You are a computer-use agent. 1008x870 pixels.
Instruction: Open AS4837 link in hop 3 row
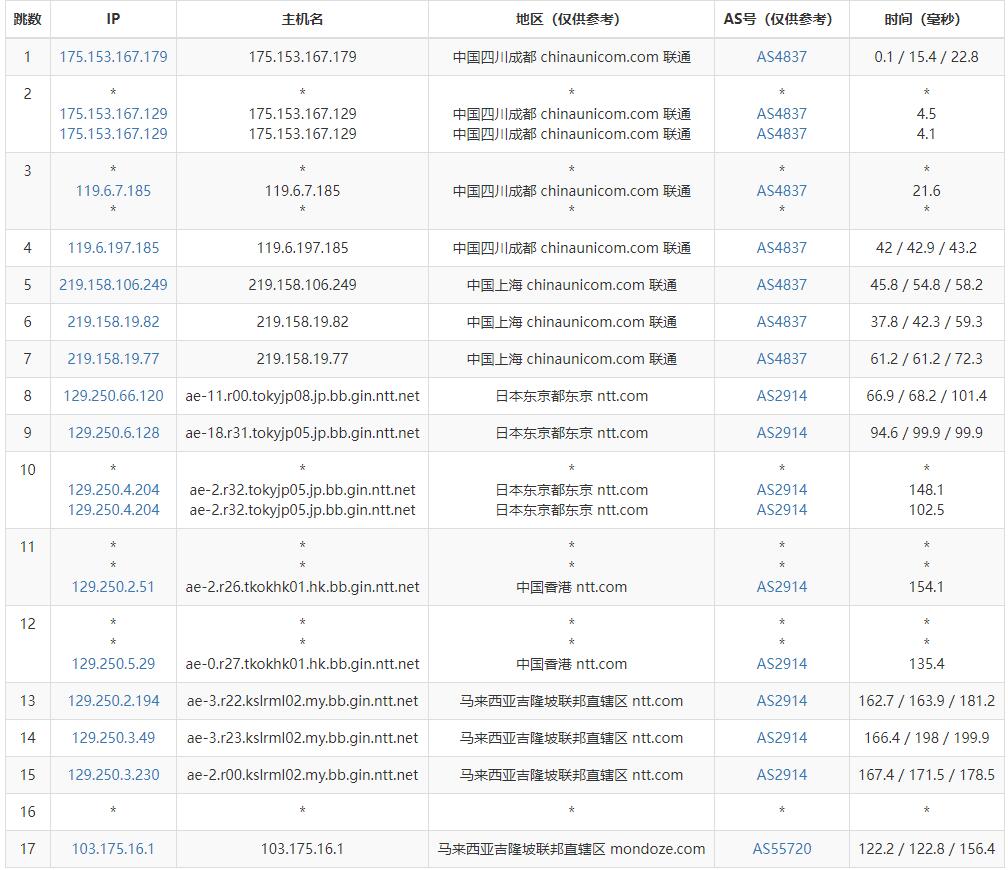tap(782, 190)
